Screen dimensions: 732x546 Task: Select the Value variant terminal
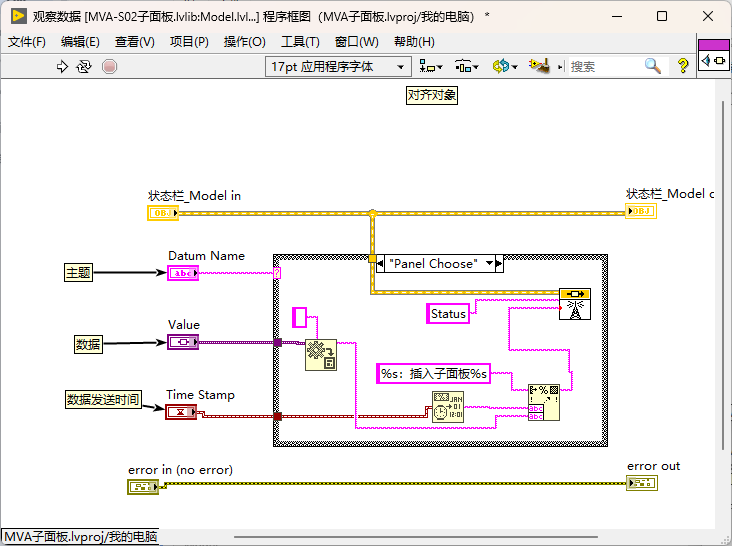(183, 342)
